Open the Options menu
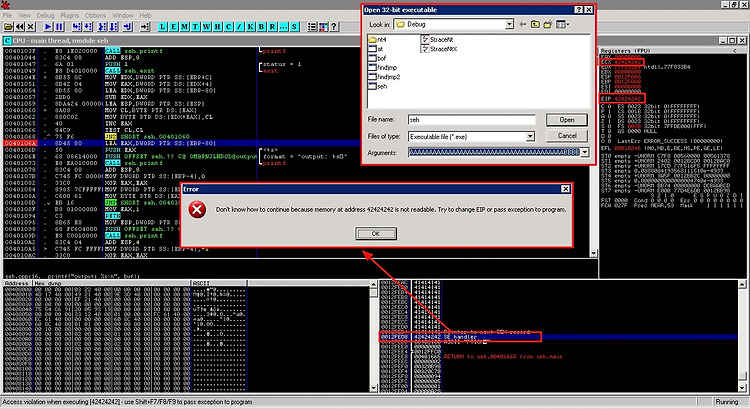Viewport: 750px width, 409px height. [96, 15]
